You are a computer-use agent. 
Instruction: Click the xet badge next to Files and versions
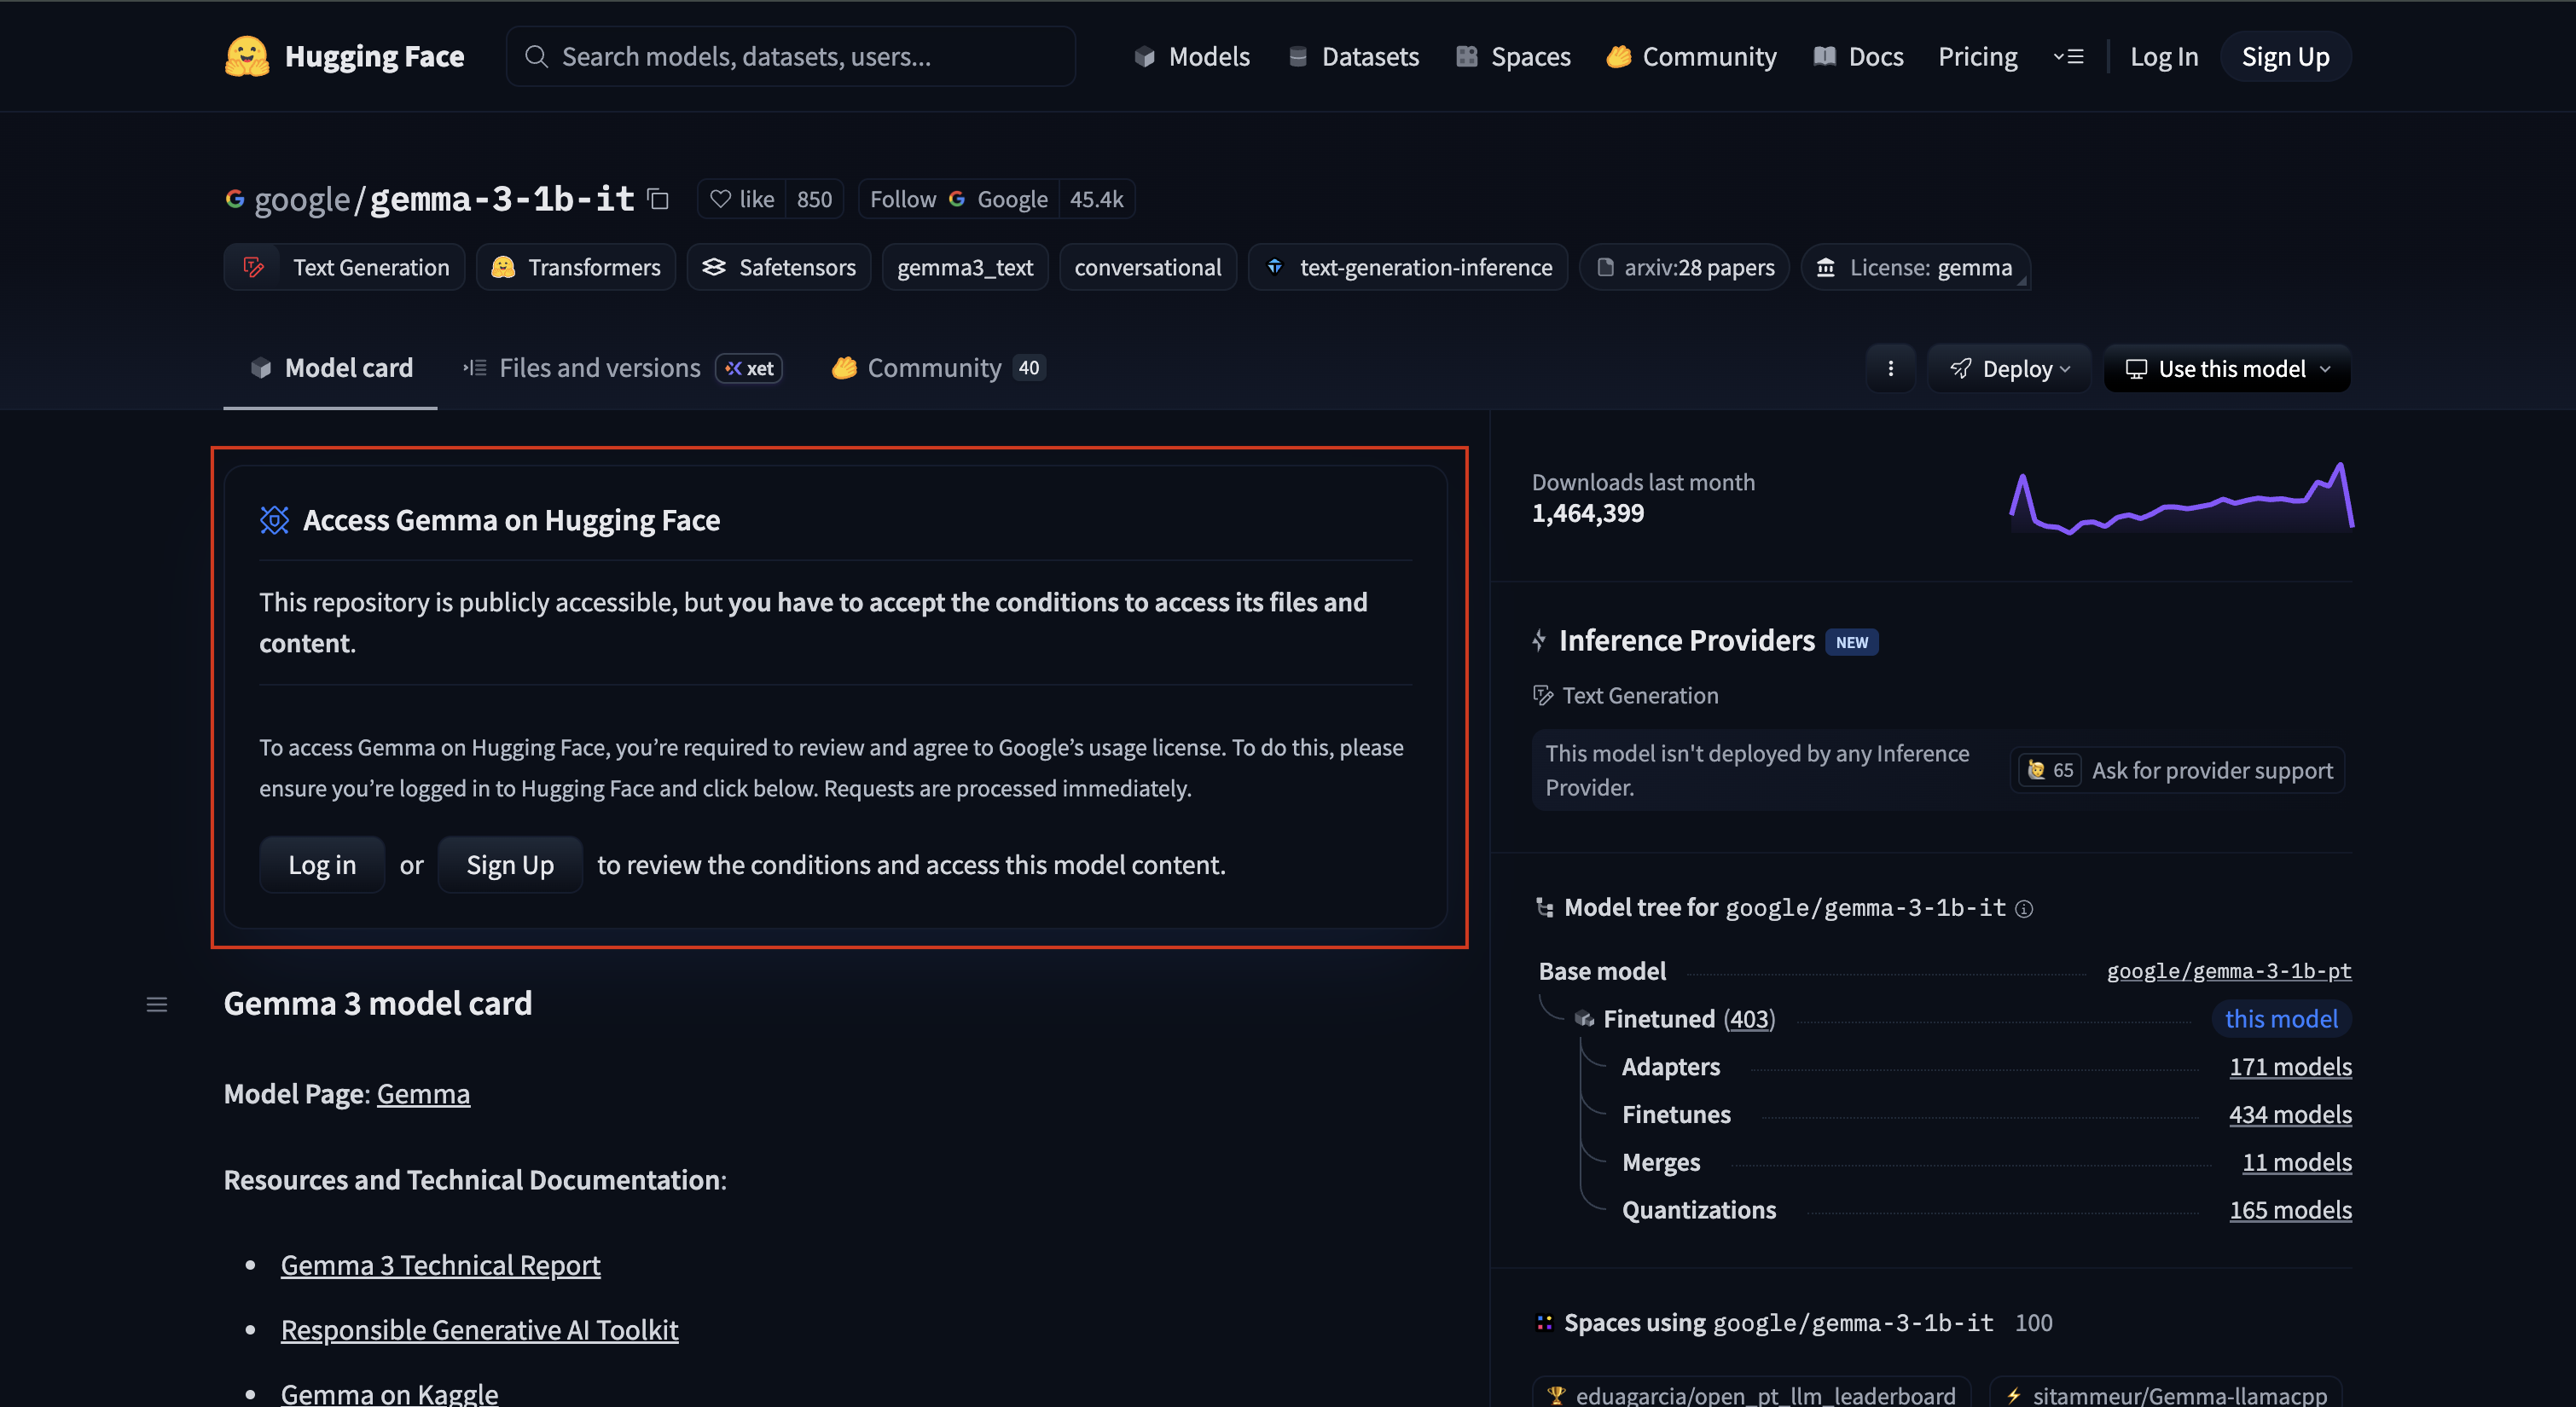coord(748,368)
